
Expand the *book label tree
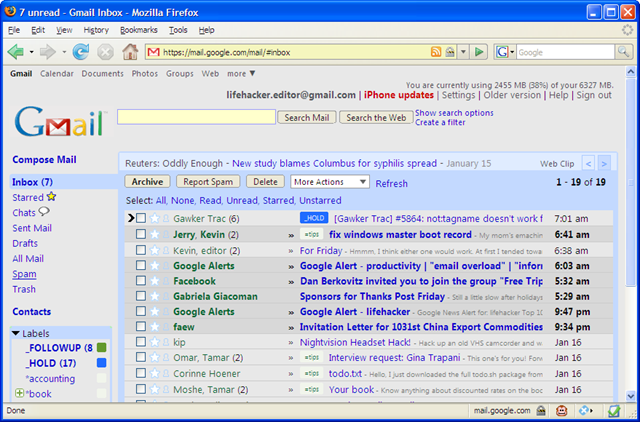(x=19, y=393)
